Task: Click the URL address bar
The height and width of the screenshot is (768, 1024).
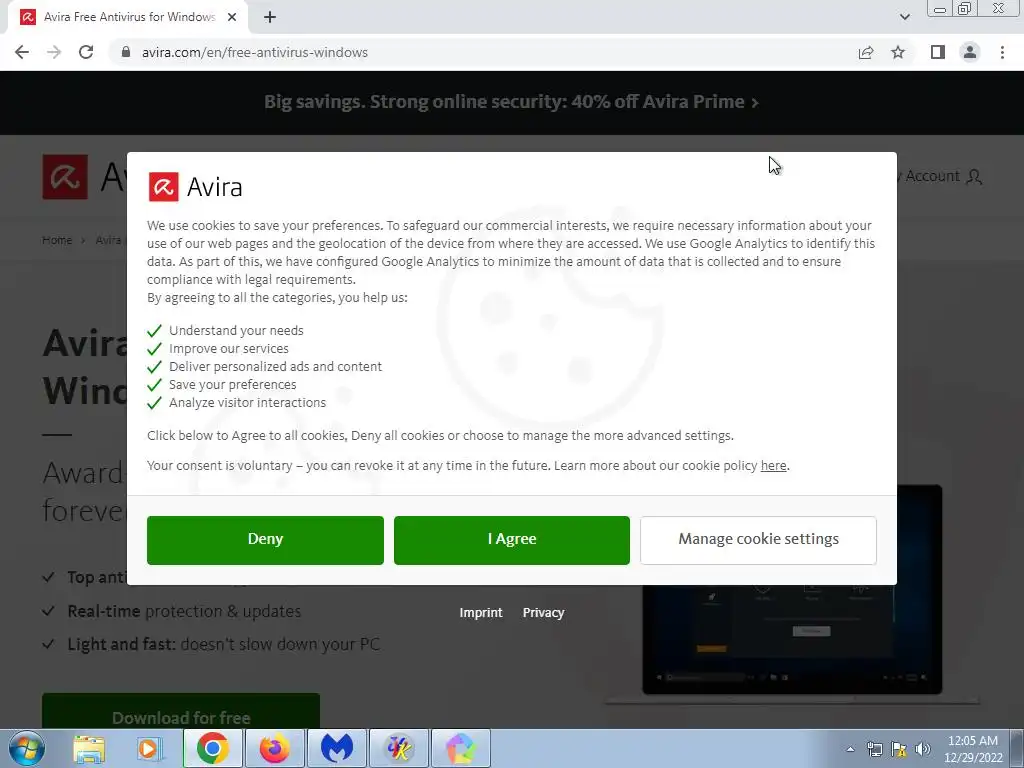Action: tap(483, 52)
